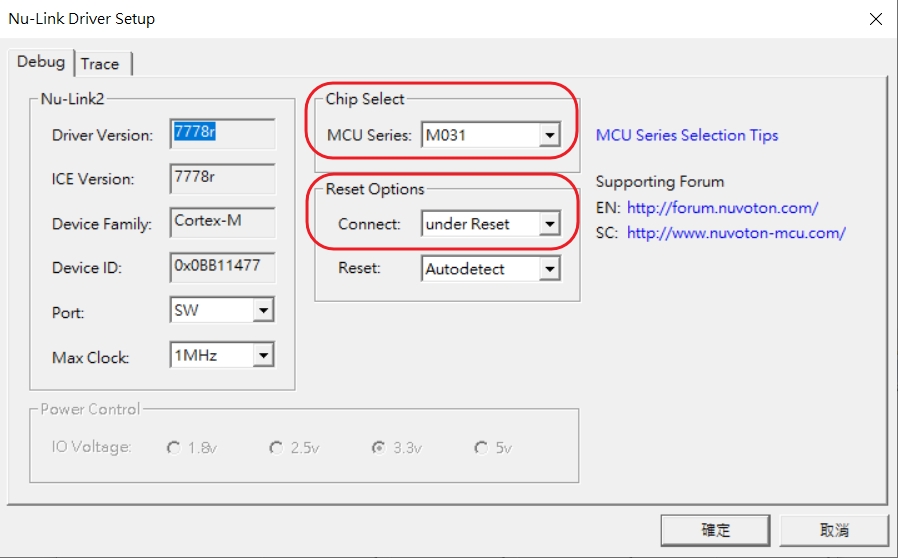898x558 pixels.
Task: Cancel with the 取消 button
Action: click(834, 530)
